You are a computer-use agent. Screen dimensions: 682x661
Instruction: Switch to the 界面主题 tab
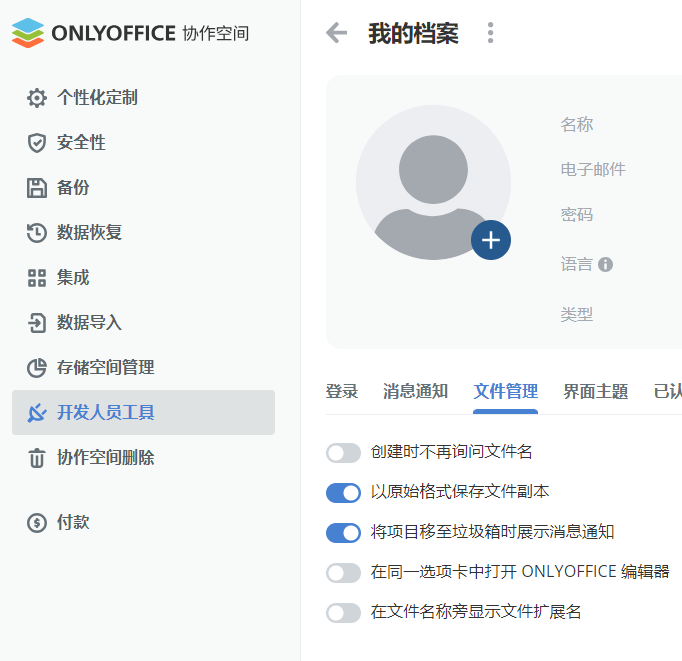[595, 391]
